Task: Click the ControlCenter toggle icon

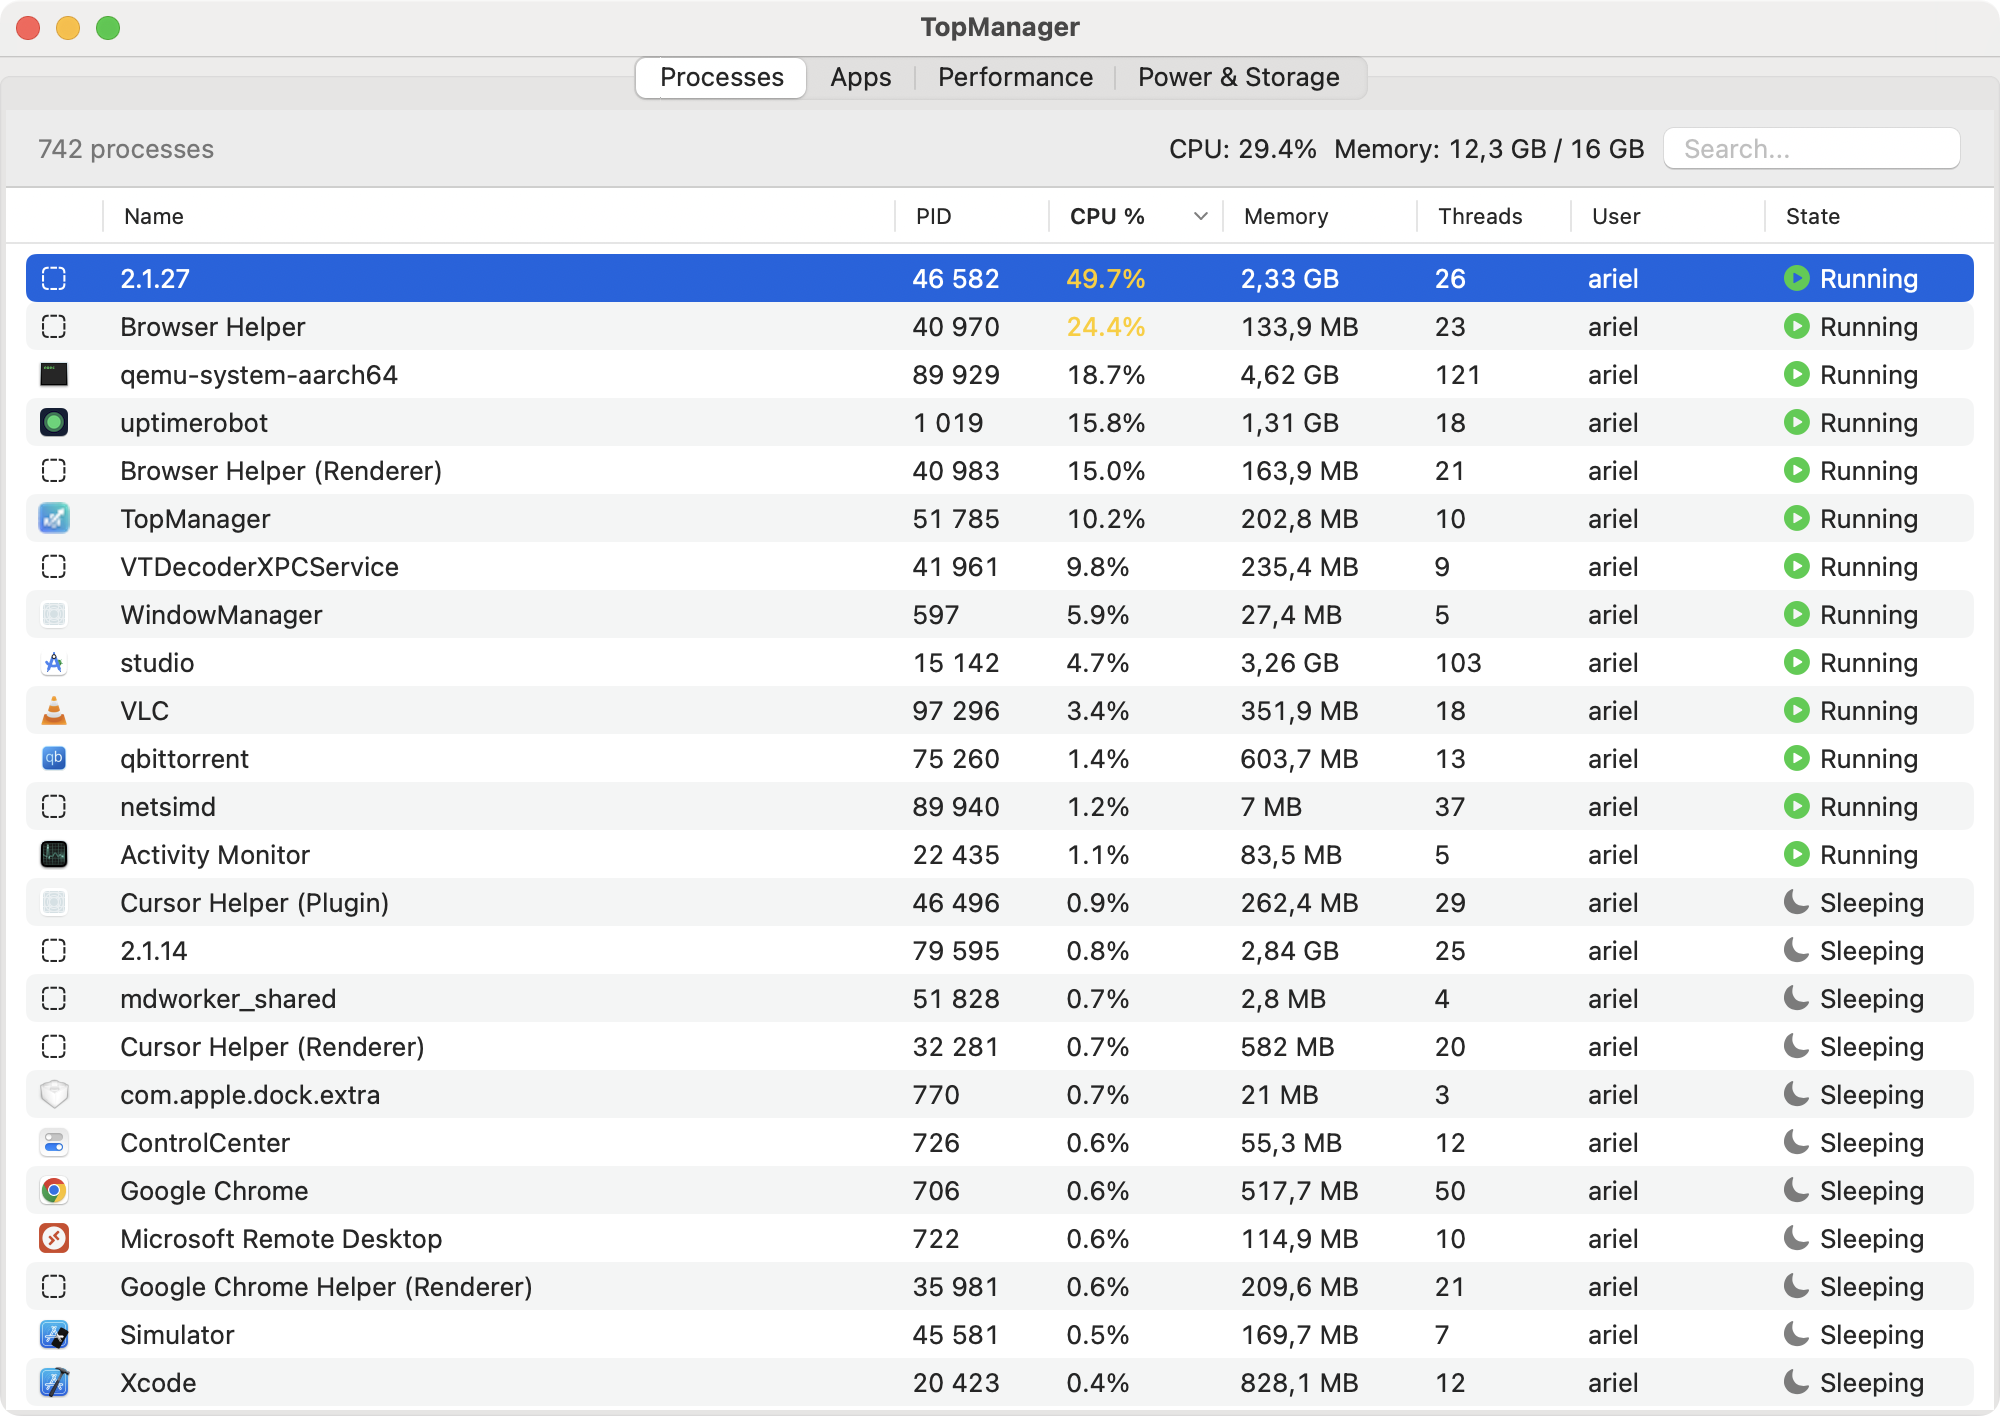Action: (x=54, y=1143)
